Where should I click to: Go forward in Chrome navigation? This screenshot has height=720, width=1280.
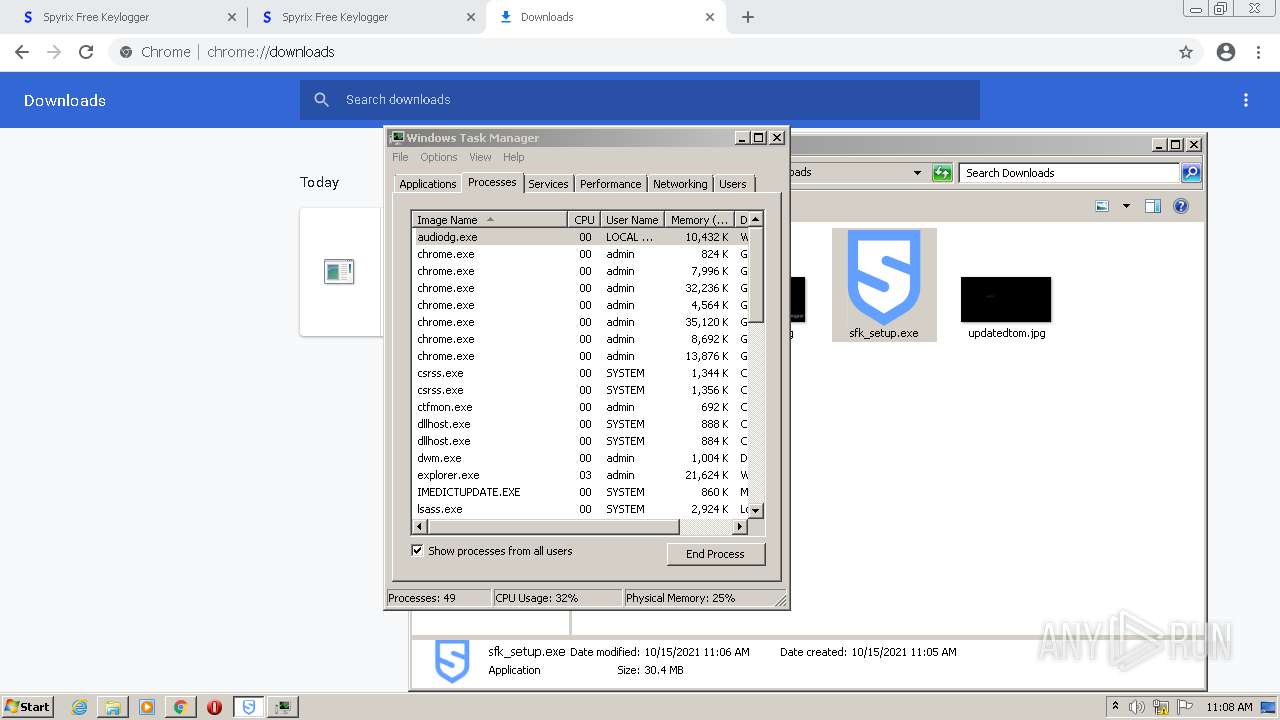[x=54, y=52]
